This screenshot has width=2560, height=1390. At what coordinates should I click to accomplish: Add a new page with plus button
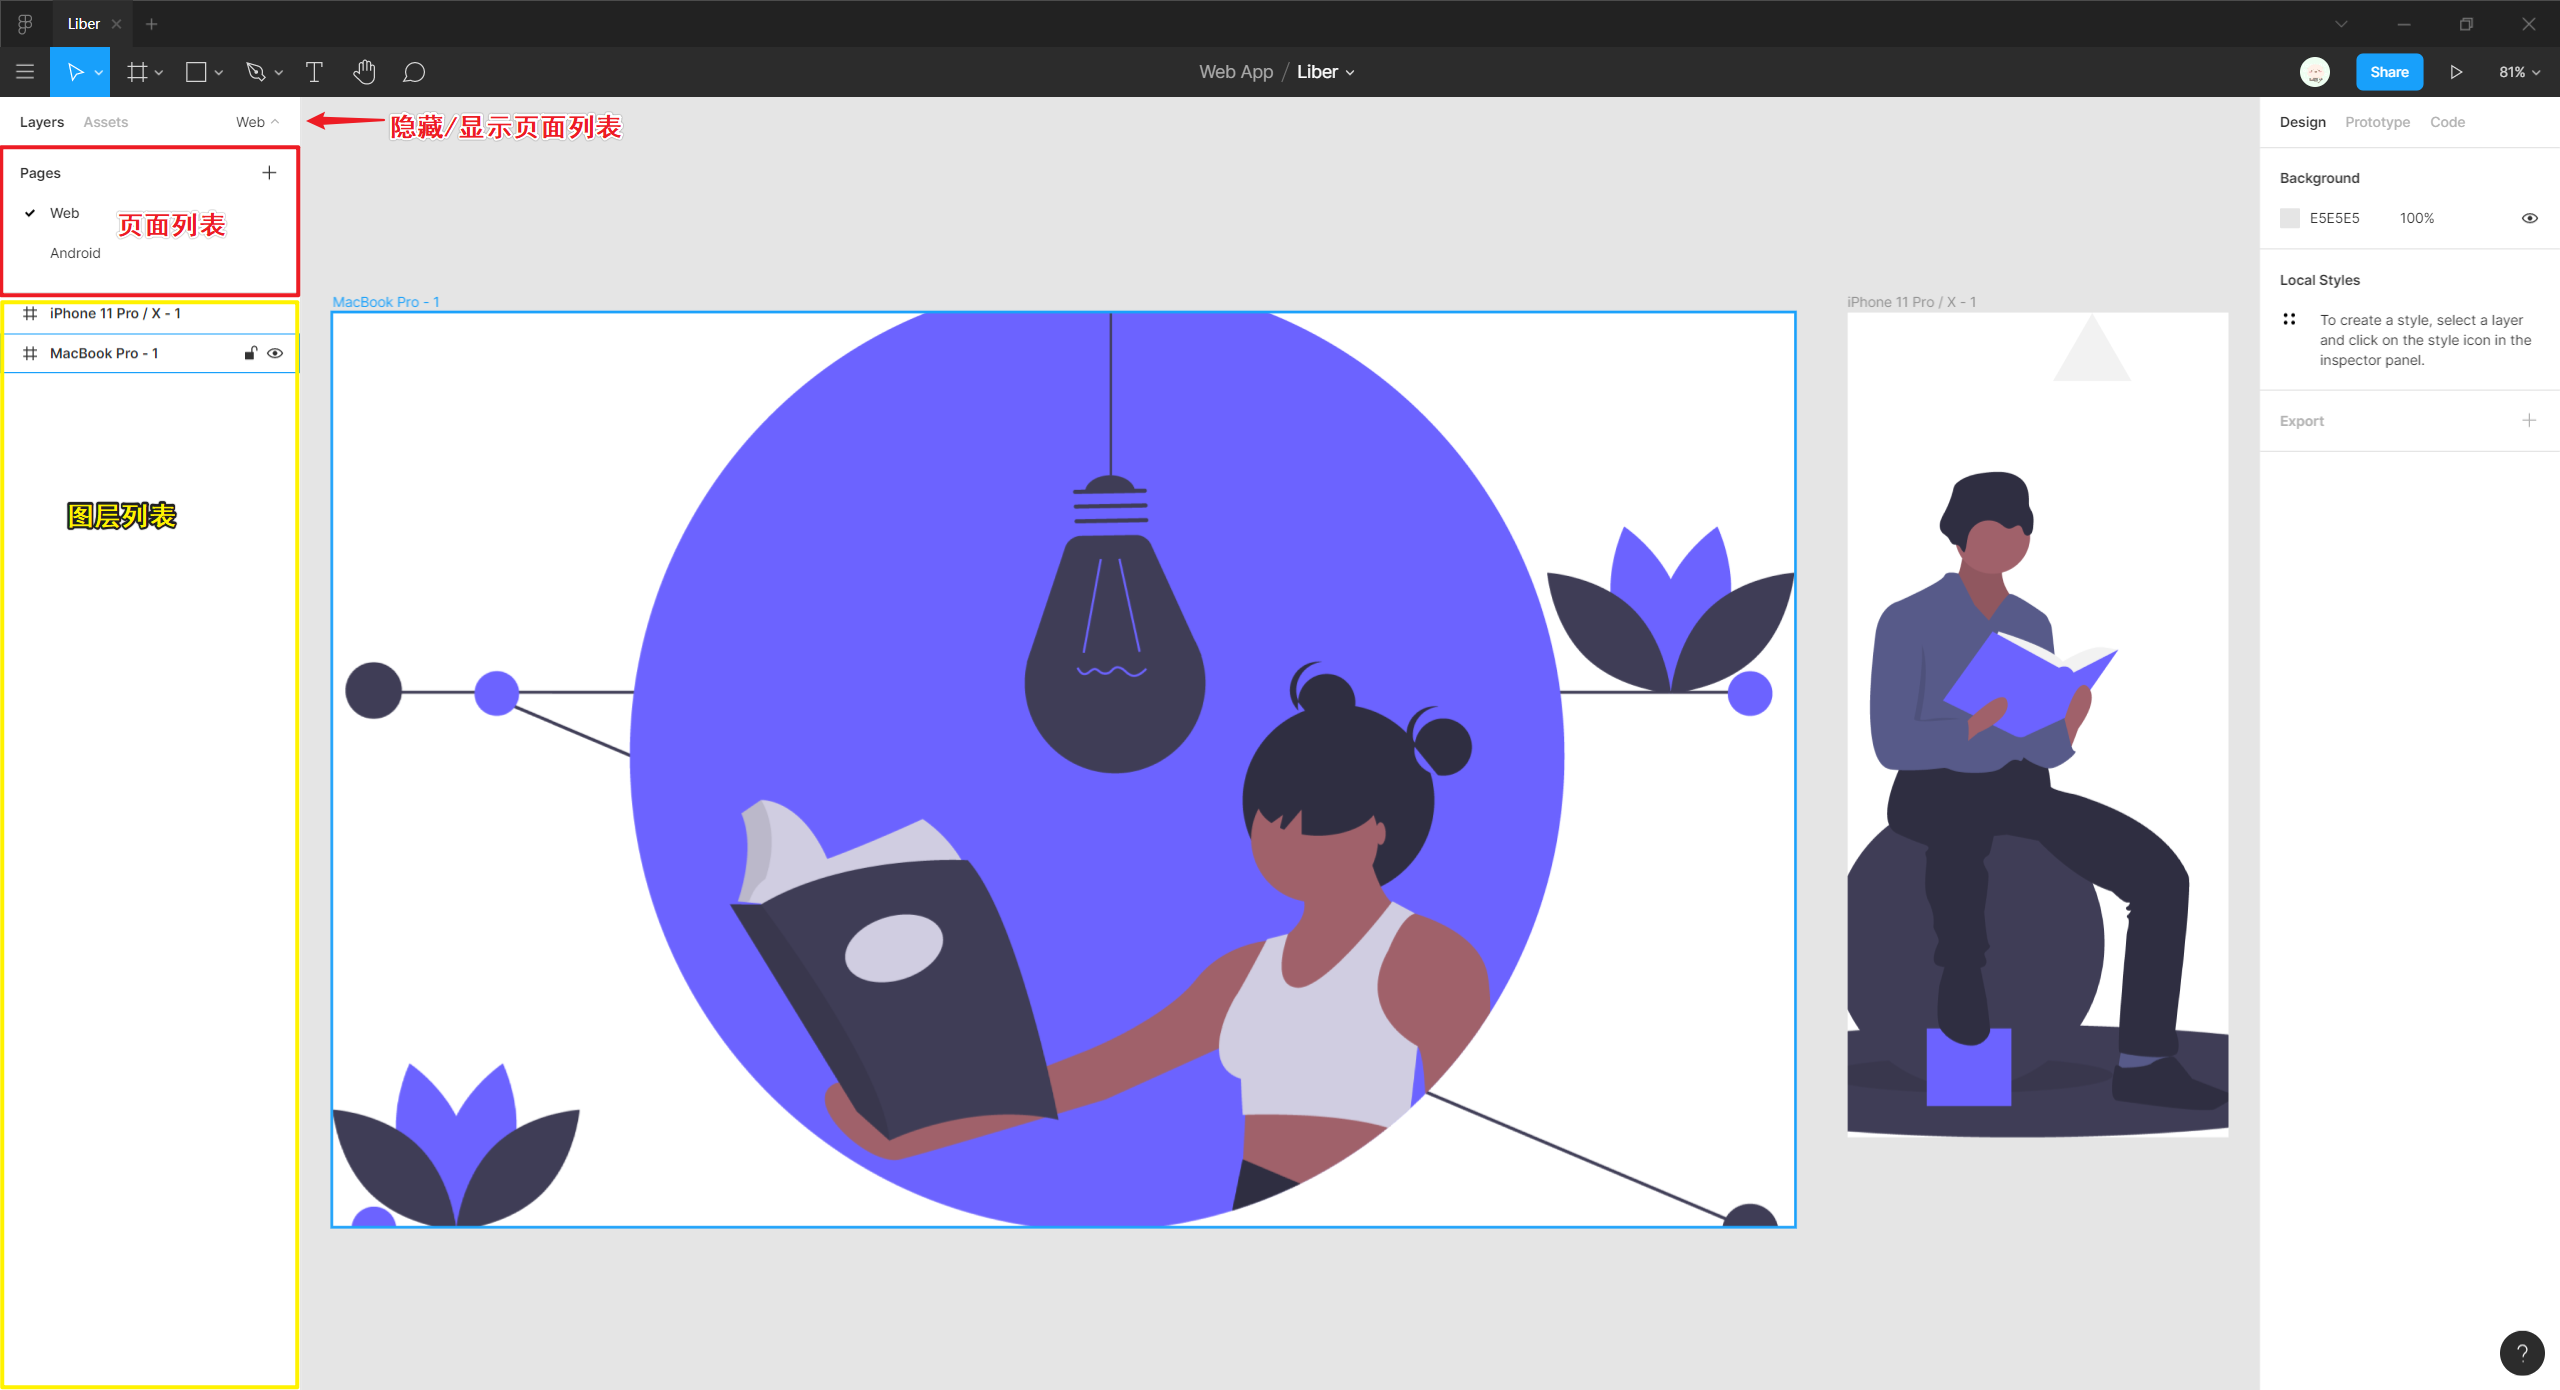269,173
